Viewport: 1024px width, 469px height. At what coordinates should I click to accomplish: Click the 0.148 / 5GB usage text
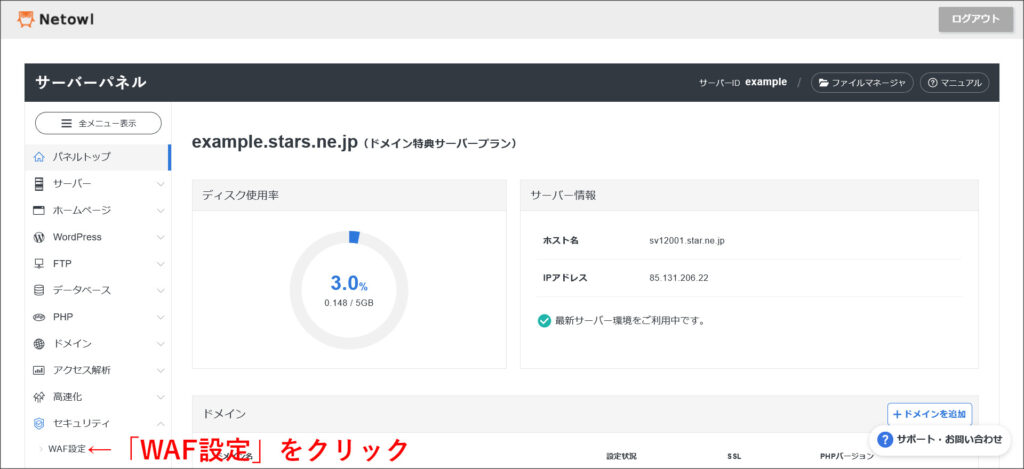click(349, 303)
